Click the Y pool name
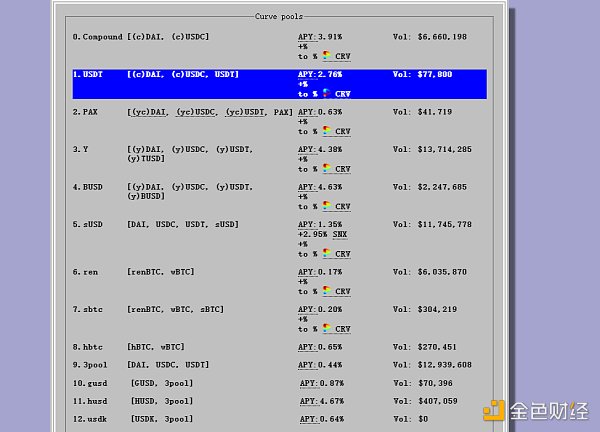Image resolution: width=600 pixels, height=432 pixels. point(80,149)
